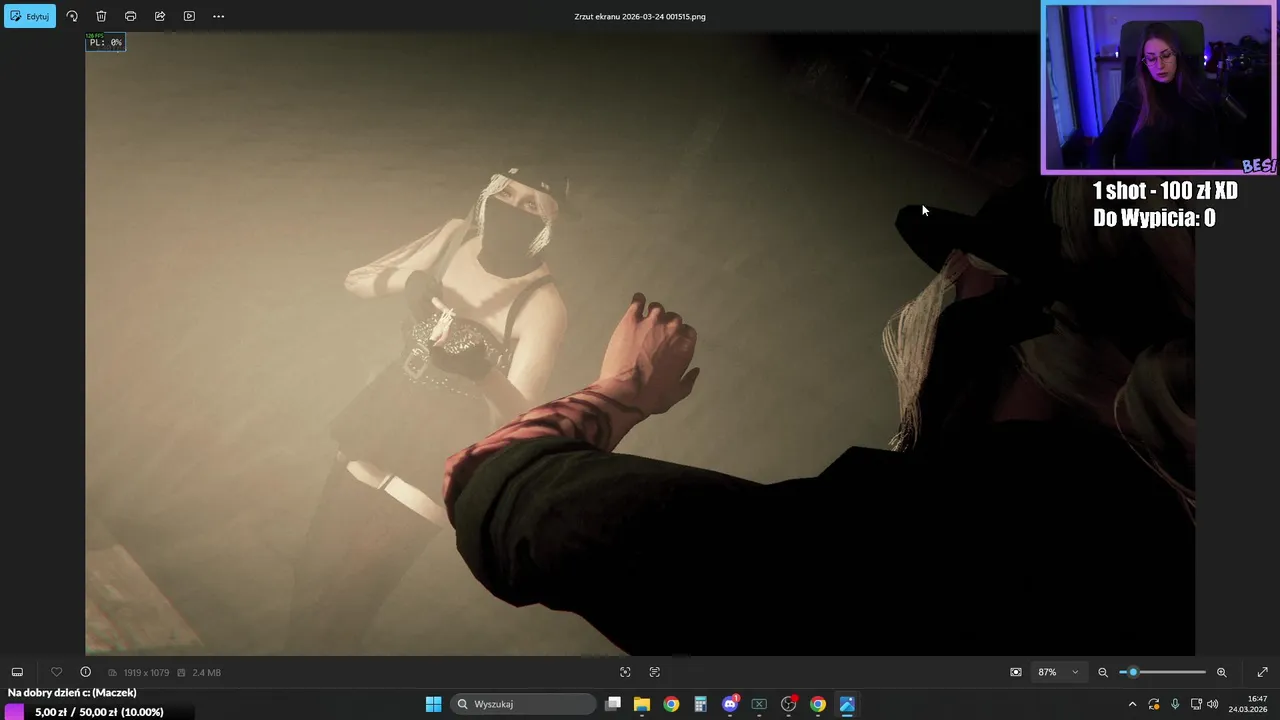
Task: Click the 1919 x 1079 dimensions text
Action: pyautogui.click(x=146, y=673)
